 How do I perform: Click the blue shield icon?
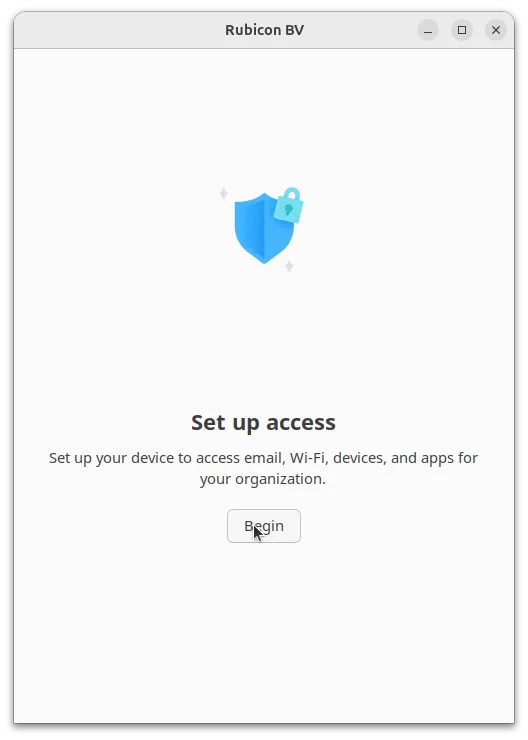pyautogui.click(x=264, y=228)
